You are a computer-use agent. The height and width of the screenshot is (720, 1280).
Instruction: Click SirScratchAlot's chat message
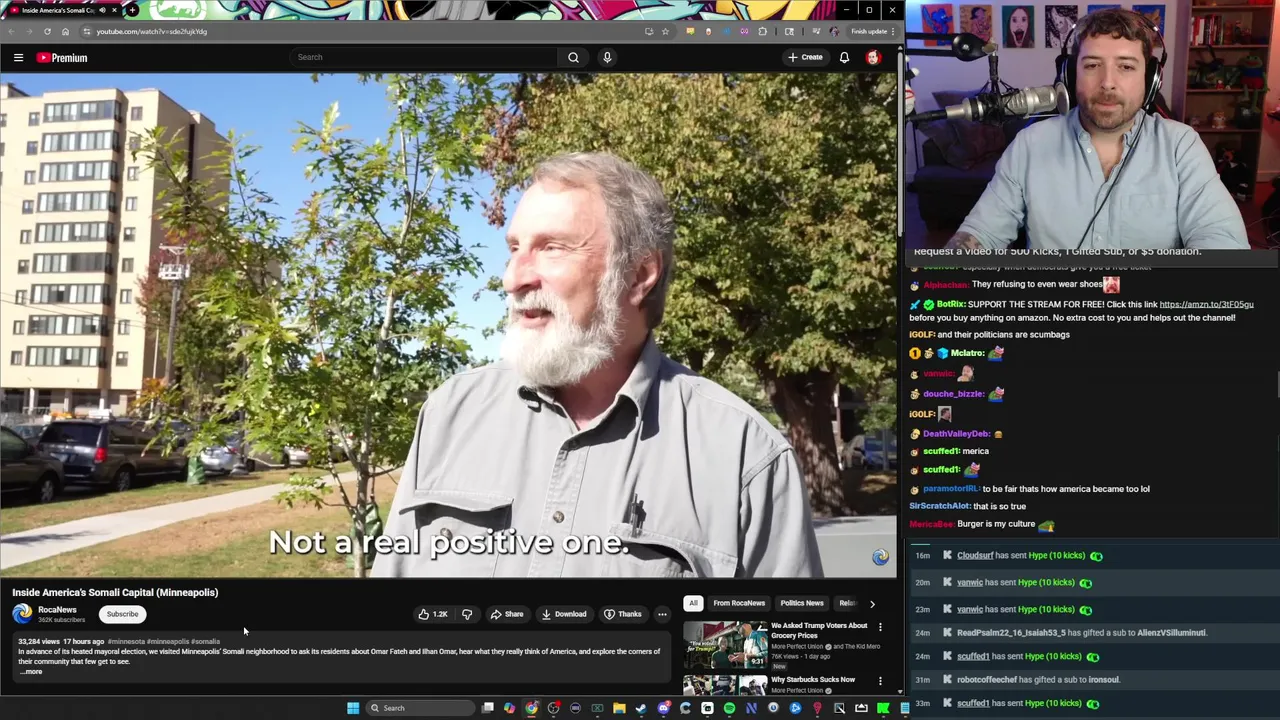[x=968, y=506]
